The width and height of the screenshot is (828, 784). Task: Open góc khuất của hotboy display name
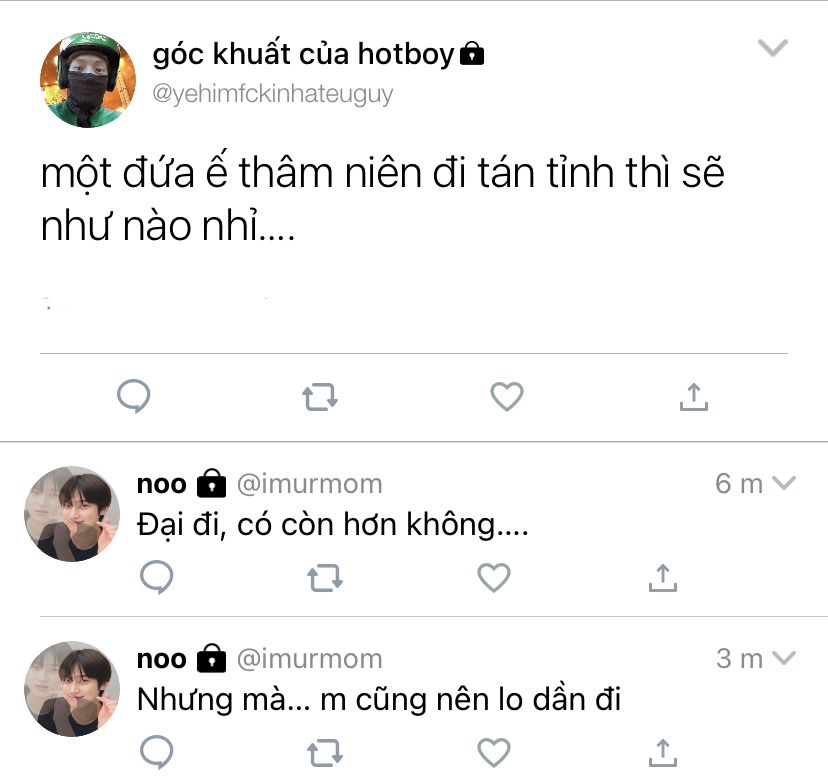[303, 54]
